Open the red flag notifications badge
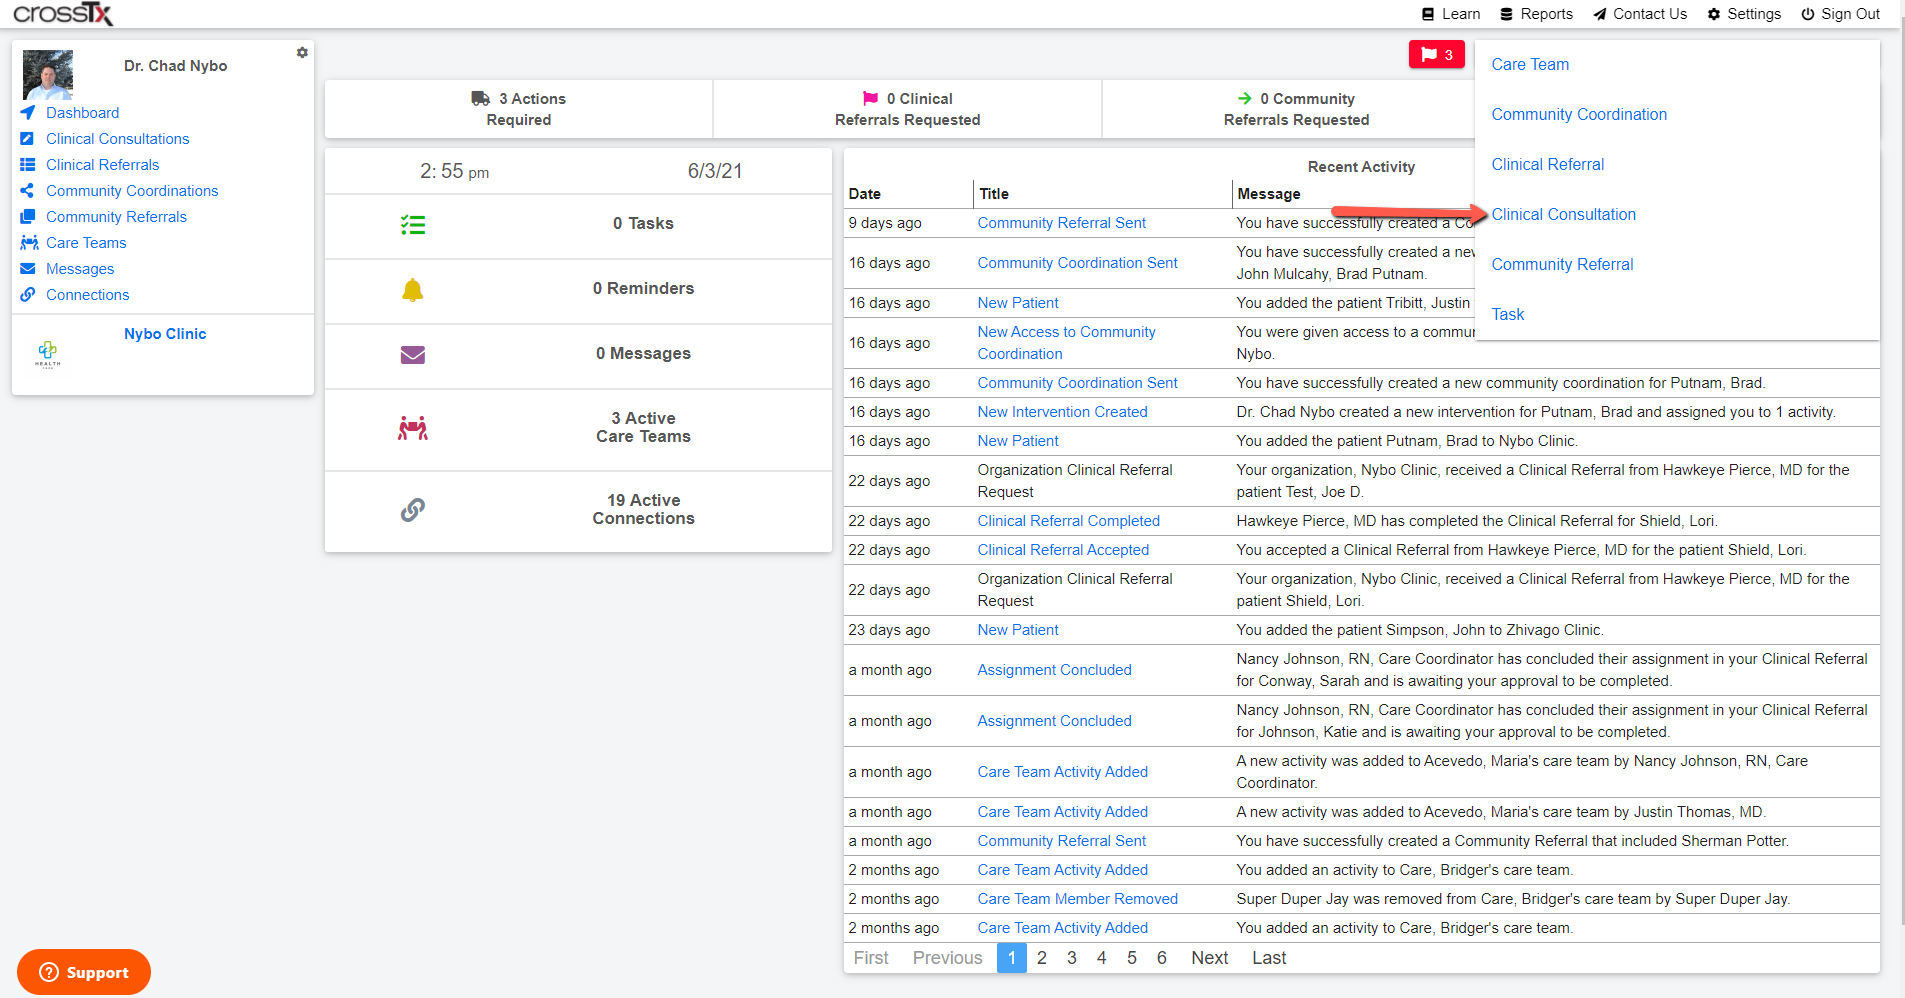This screenshot has height=998, width=1905. coord(1436,55)
